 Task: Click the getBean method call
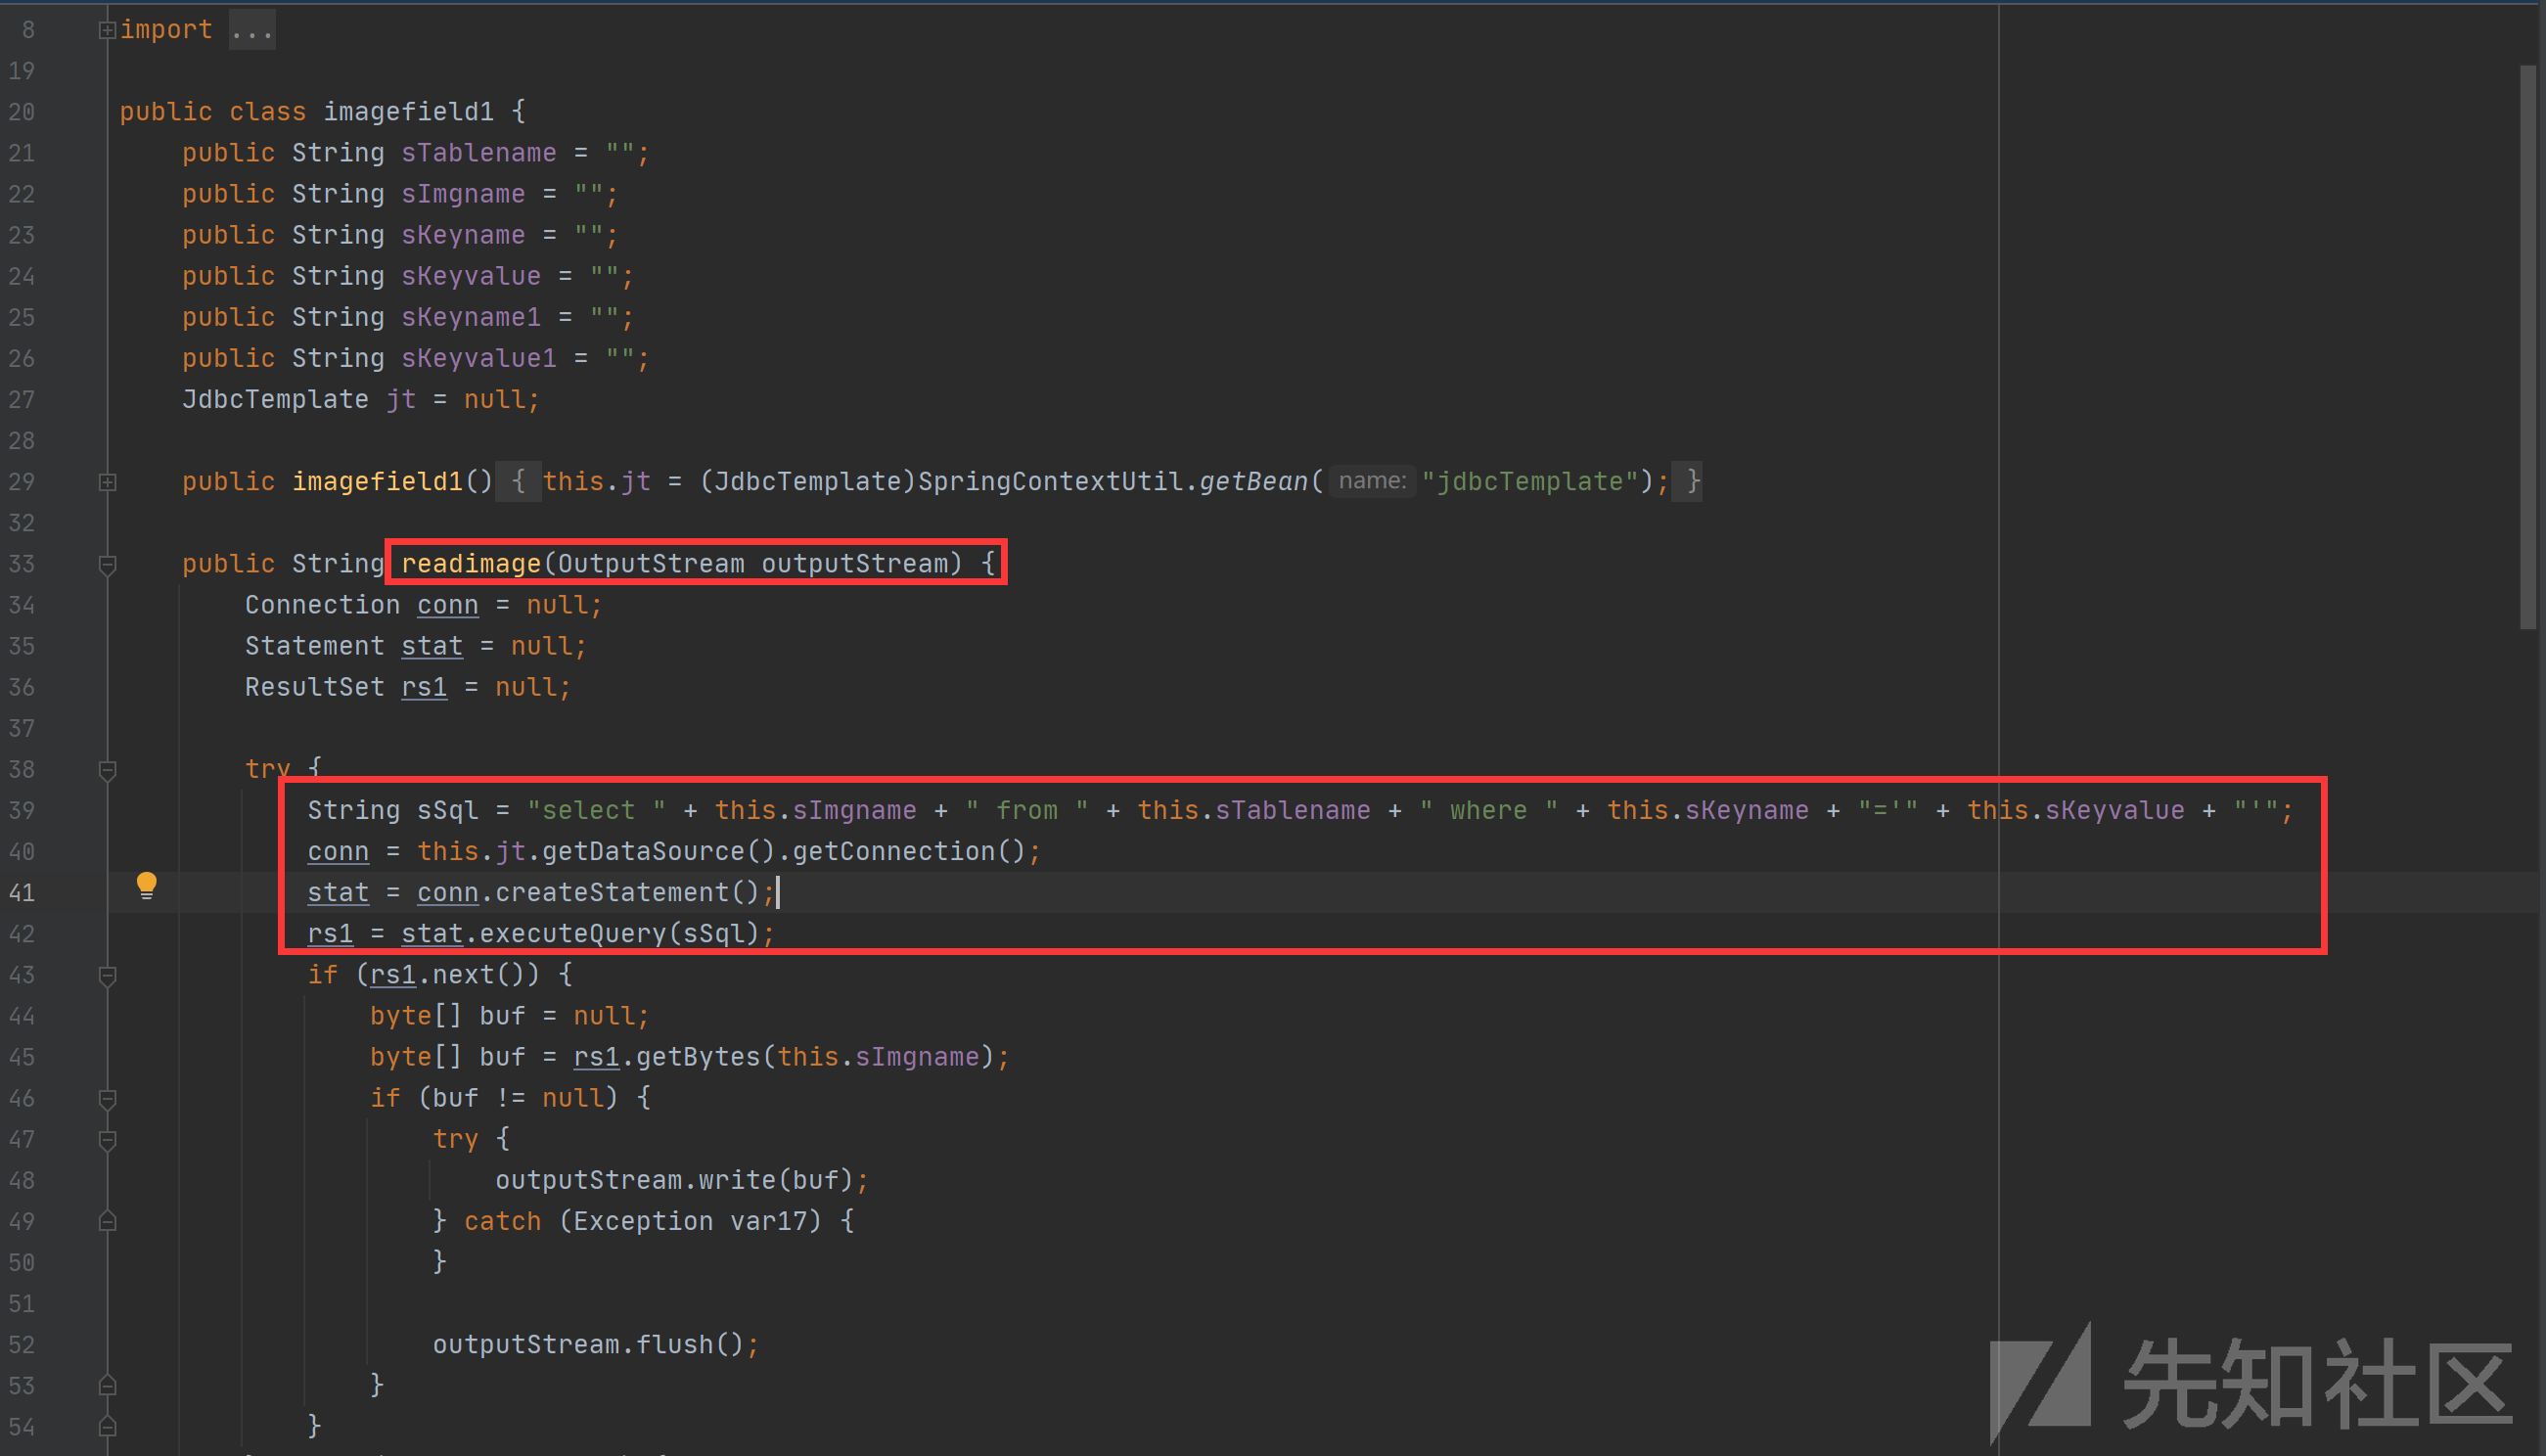pyautogui.click(x=1253, y=482)
